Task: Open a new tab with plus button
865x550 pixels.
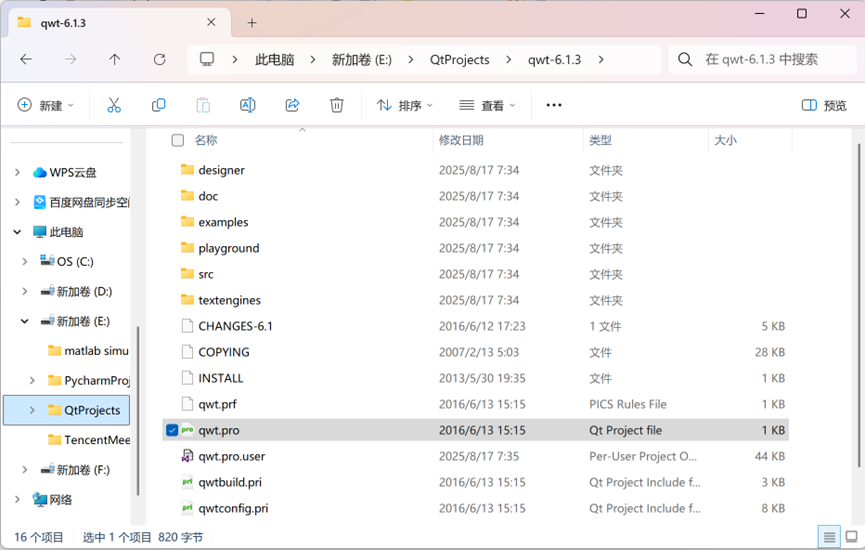Action: tap(252, 23)
